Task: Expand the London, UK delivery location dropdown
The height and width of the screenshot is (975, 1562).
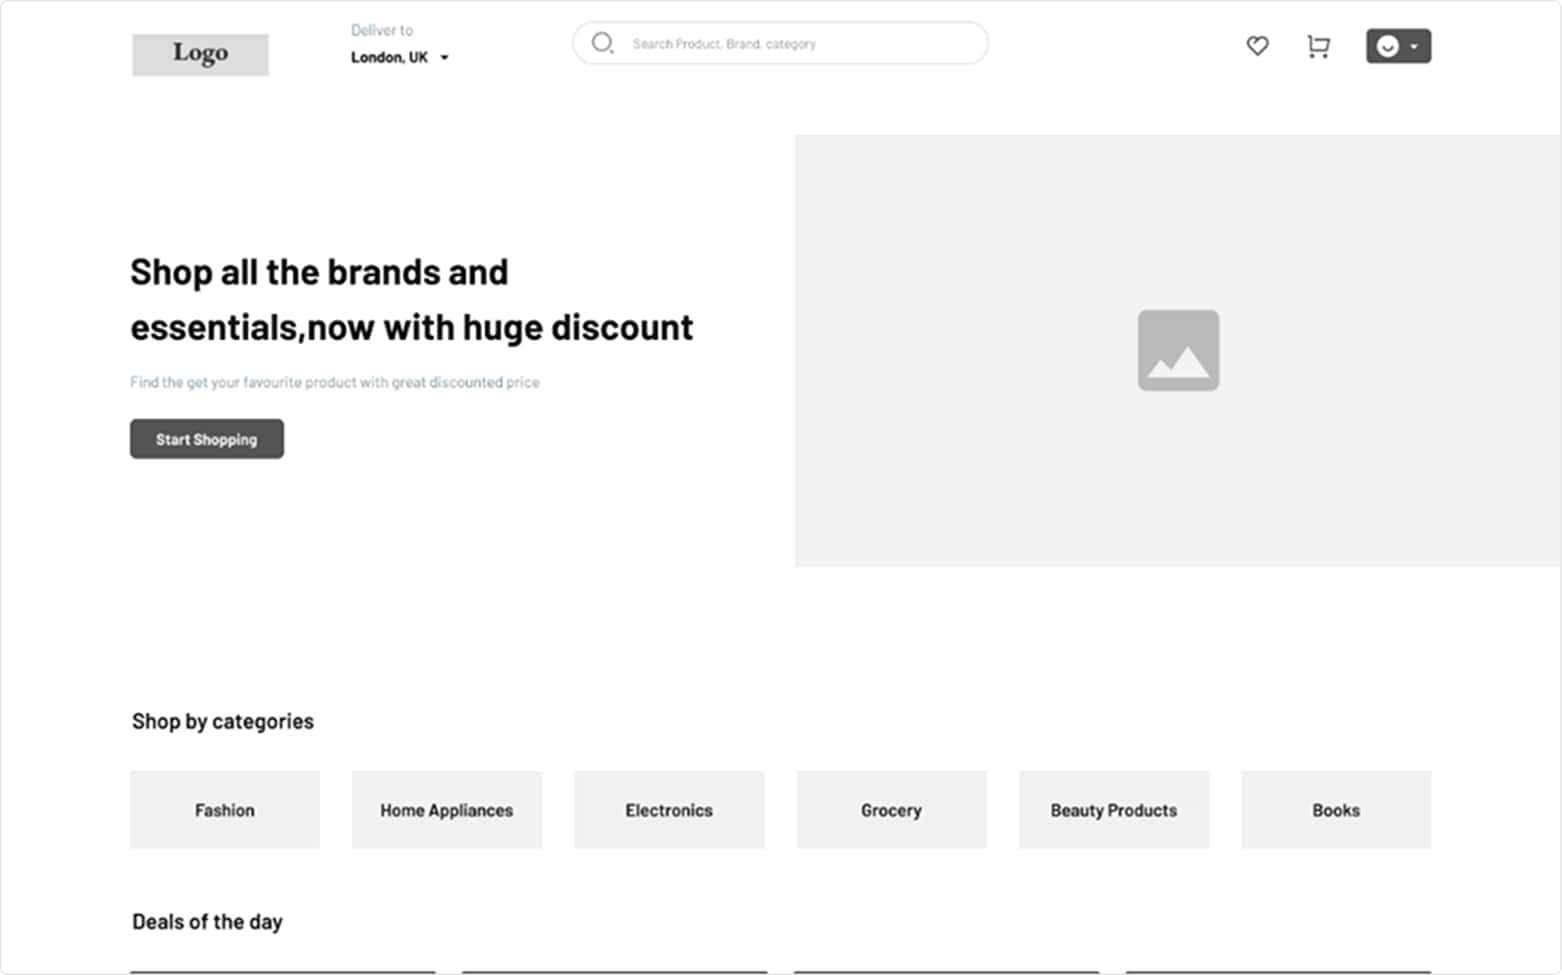Action: 444,58
